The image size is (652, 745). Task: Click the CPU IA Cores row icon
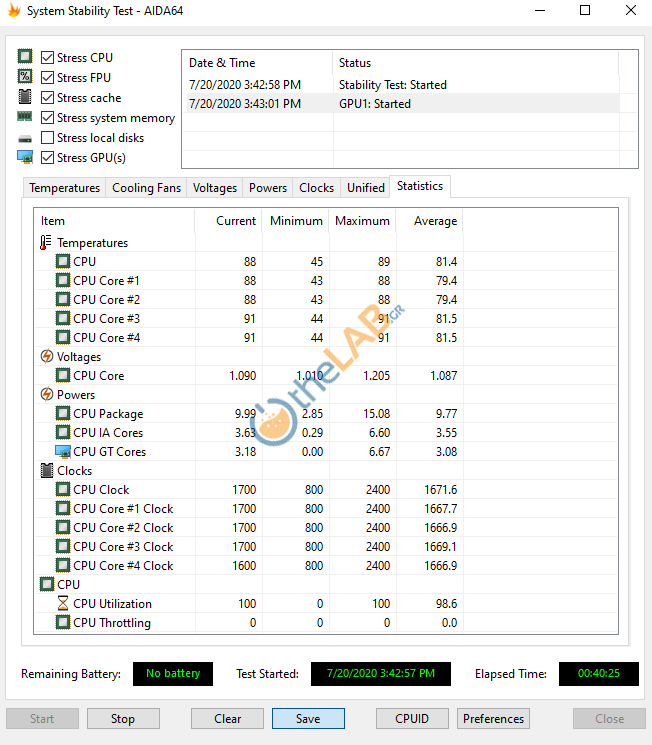point(63,432)
